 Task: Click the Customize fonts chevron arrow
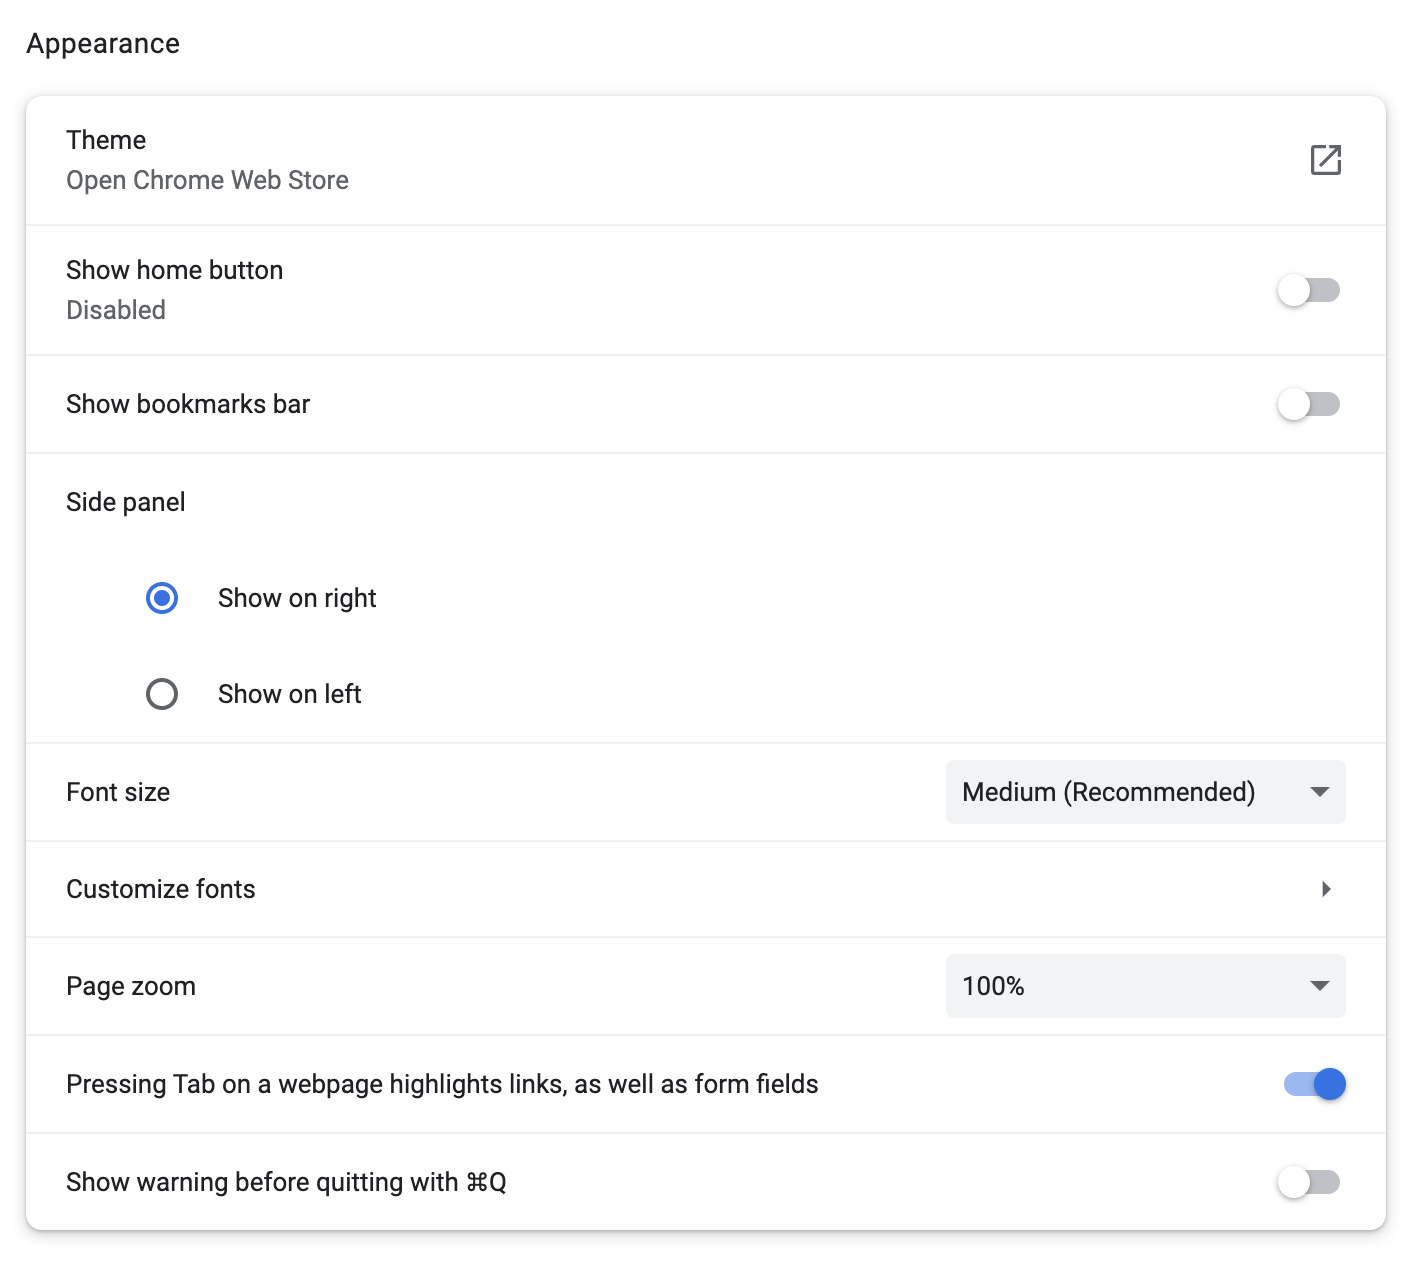(1327, 889)
